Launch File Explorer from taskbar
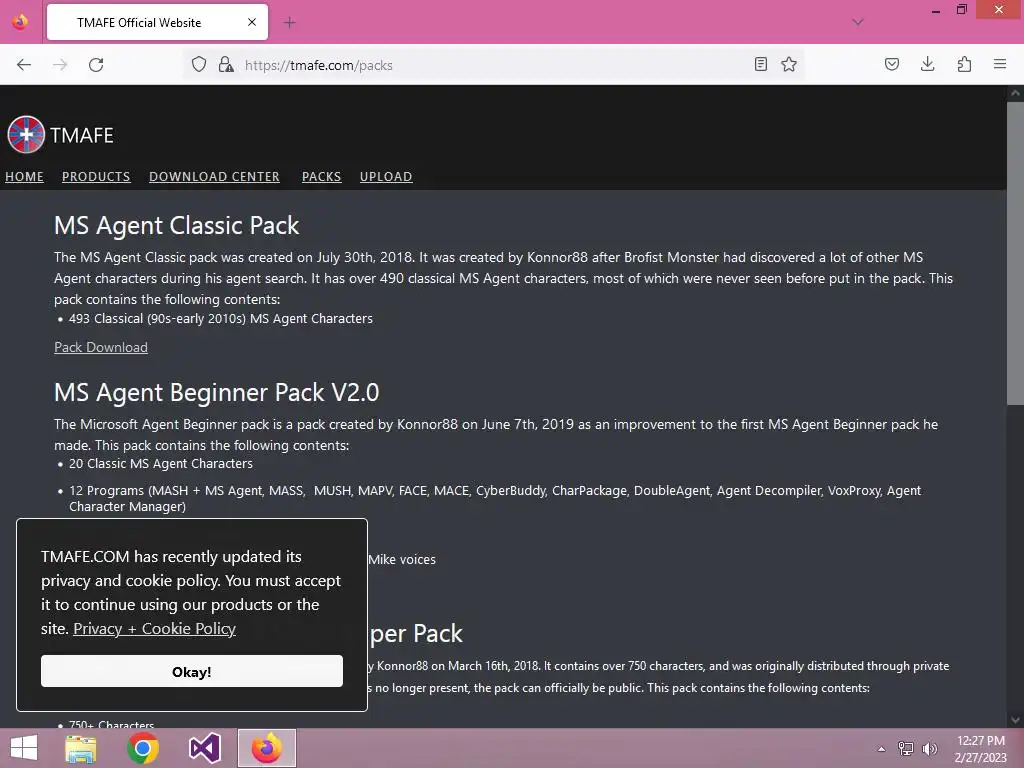This screenshot has width=1024, height=768. coord(81,748)
